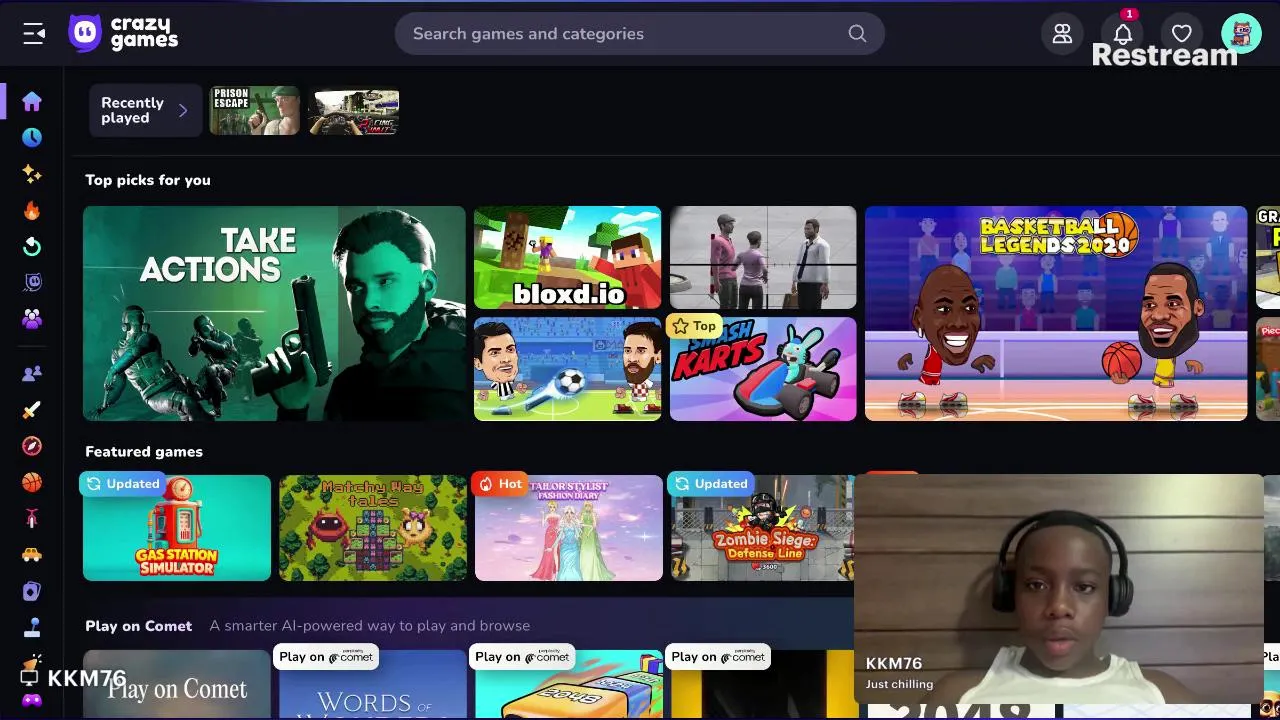Open the Prison Escape recent game
The height and width of the screenshot is (720, 1280).
255,110
